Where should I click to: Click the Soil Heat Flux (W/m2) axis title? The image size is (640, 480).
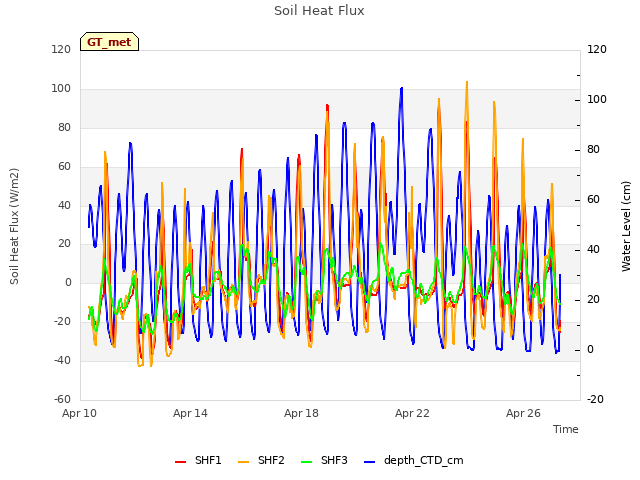(x=14, y=226)
